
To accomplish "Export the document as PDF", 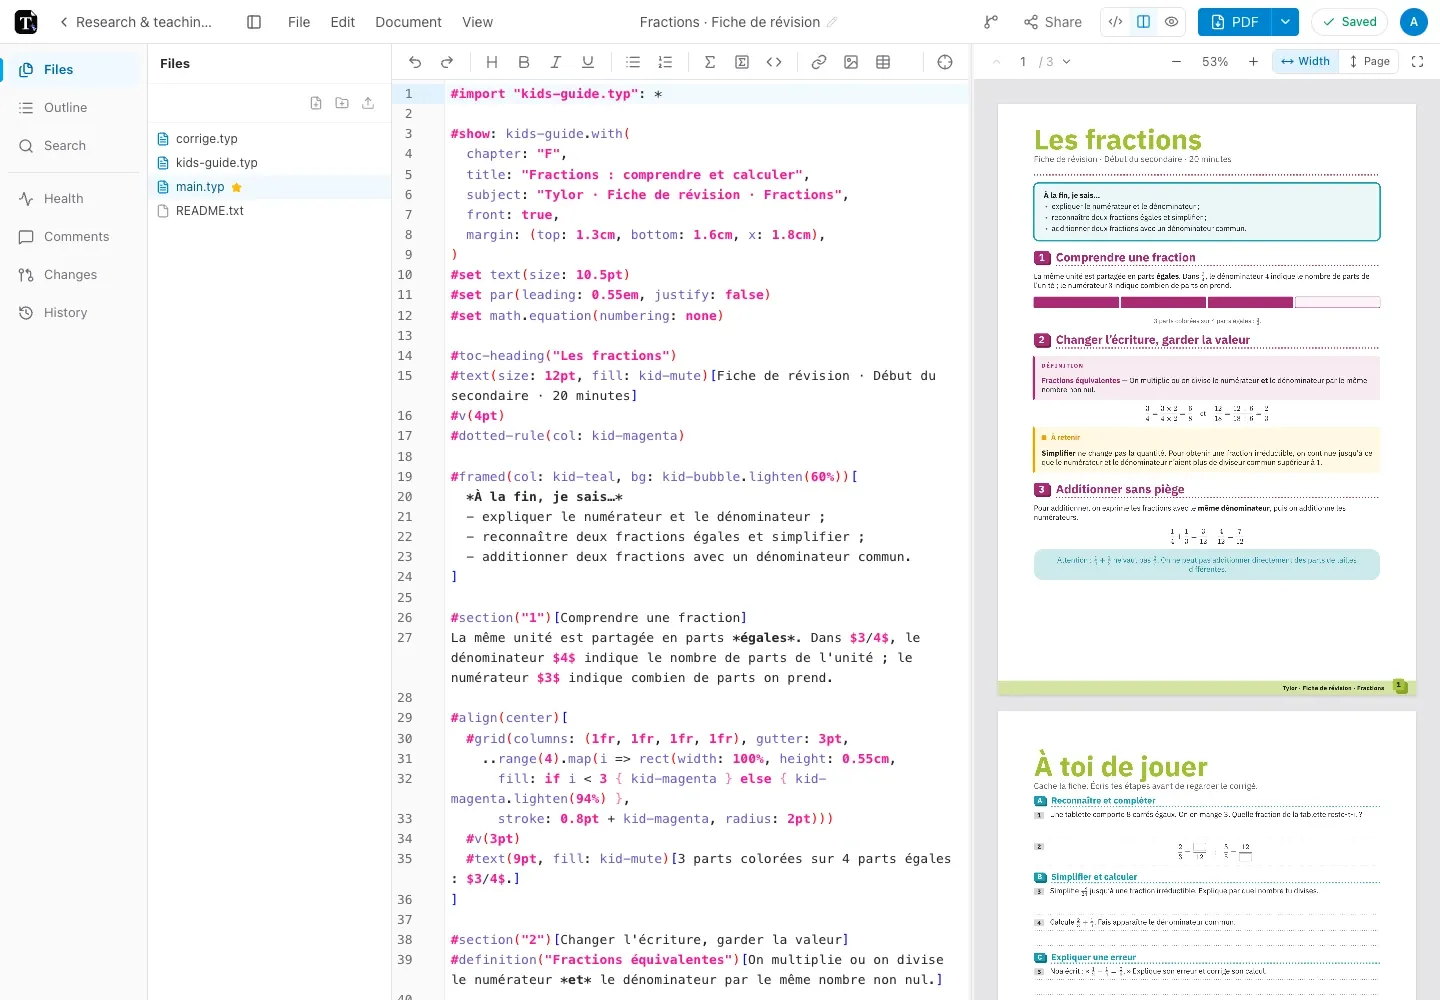I will (1234, 22).
